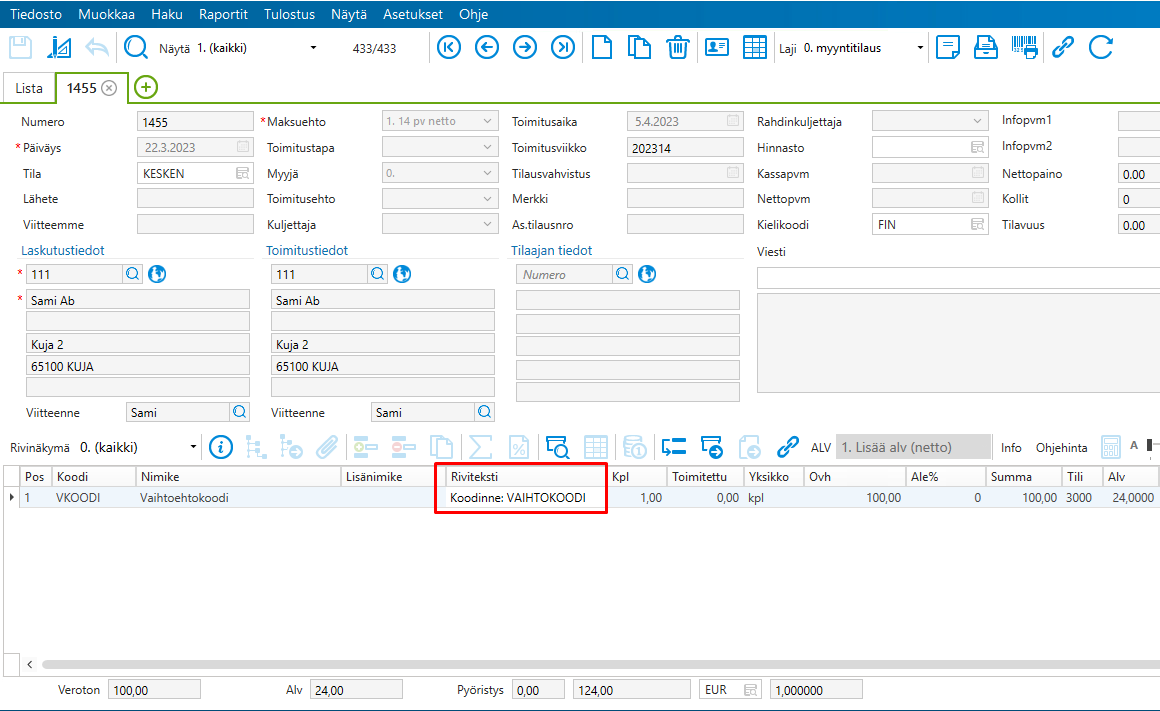Add a new tab with the green plus
The width and height of the screenshot is (1160, 711).
pyautogui.click(x=146, y=88)
